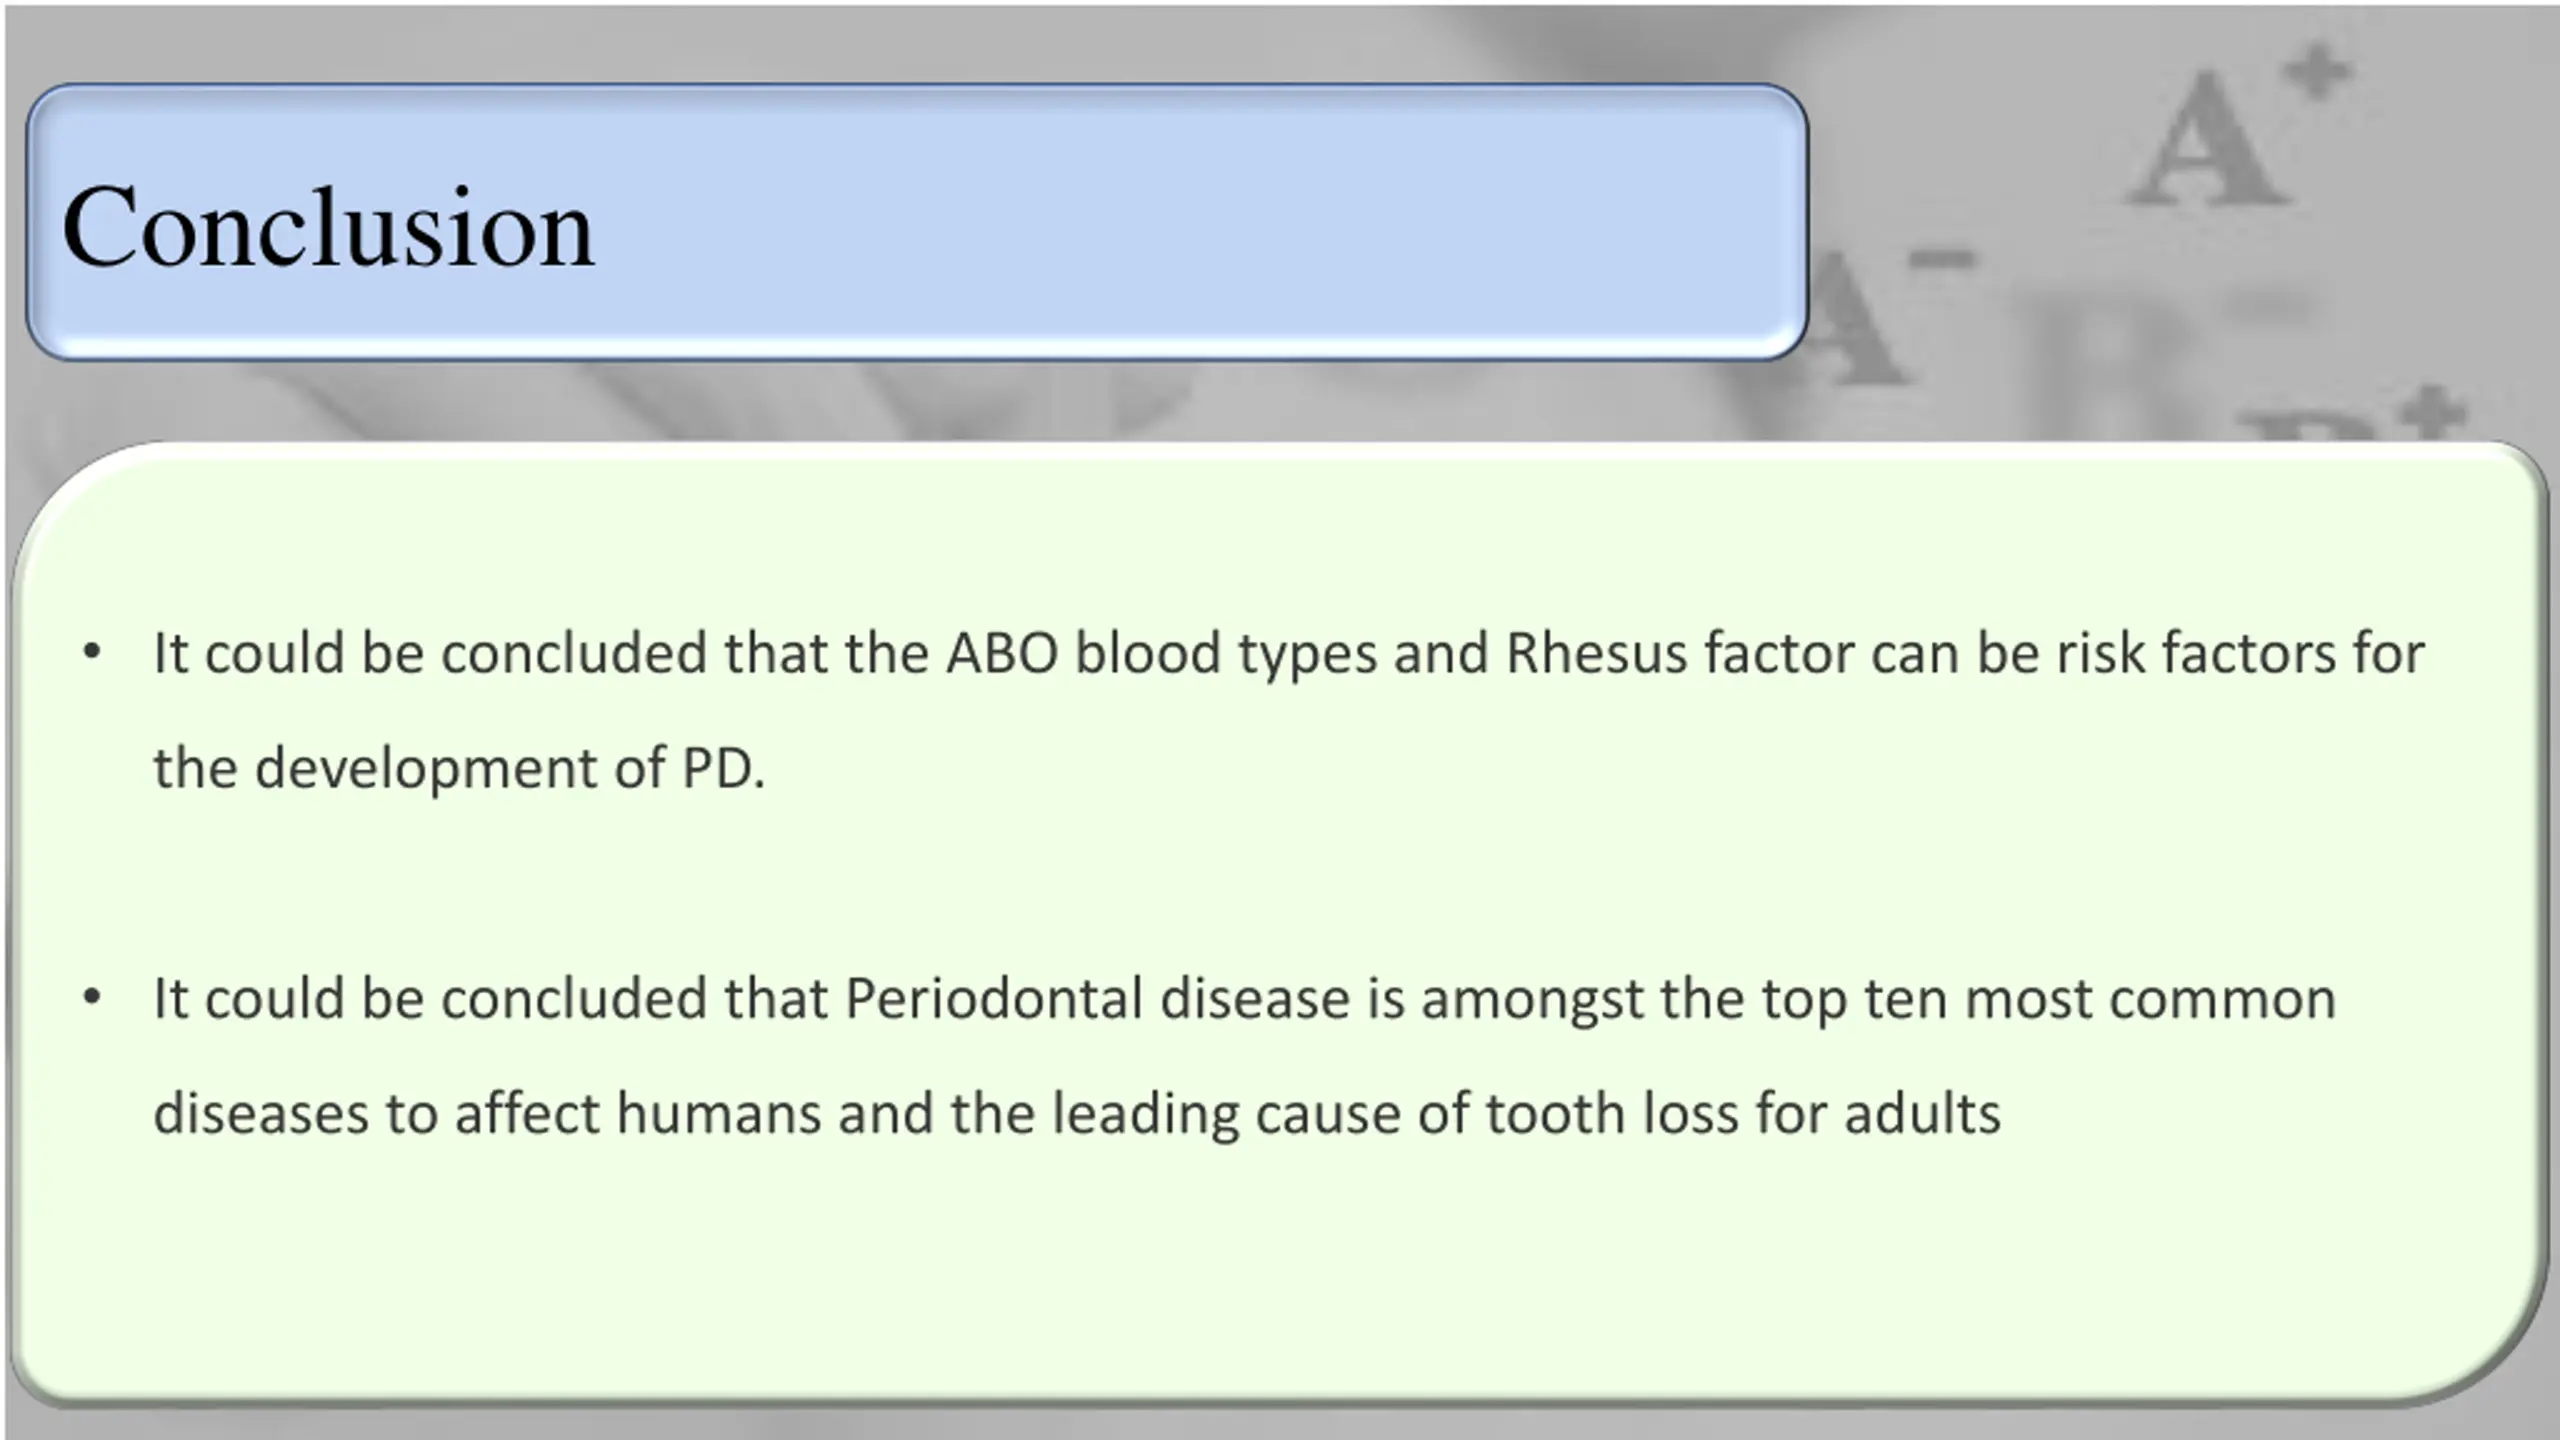Screen dimensions: 2560x1440
Task: Click the "Conclusion" title text
Action: pos(328,227)
